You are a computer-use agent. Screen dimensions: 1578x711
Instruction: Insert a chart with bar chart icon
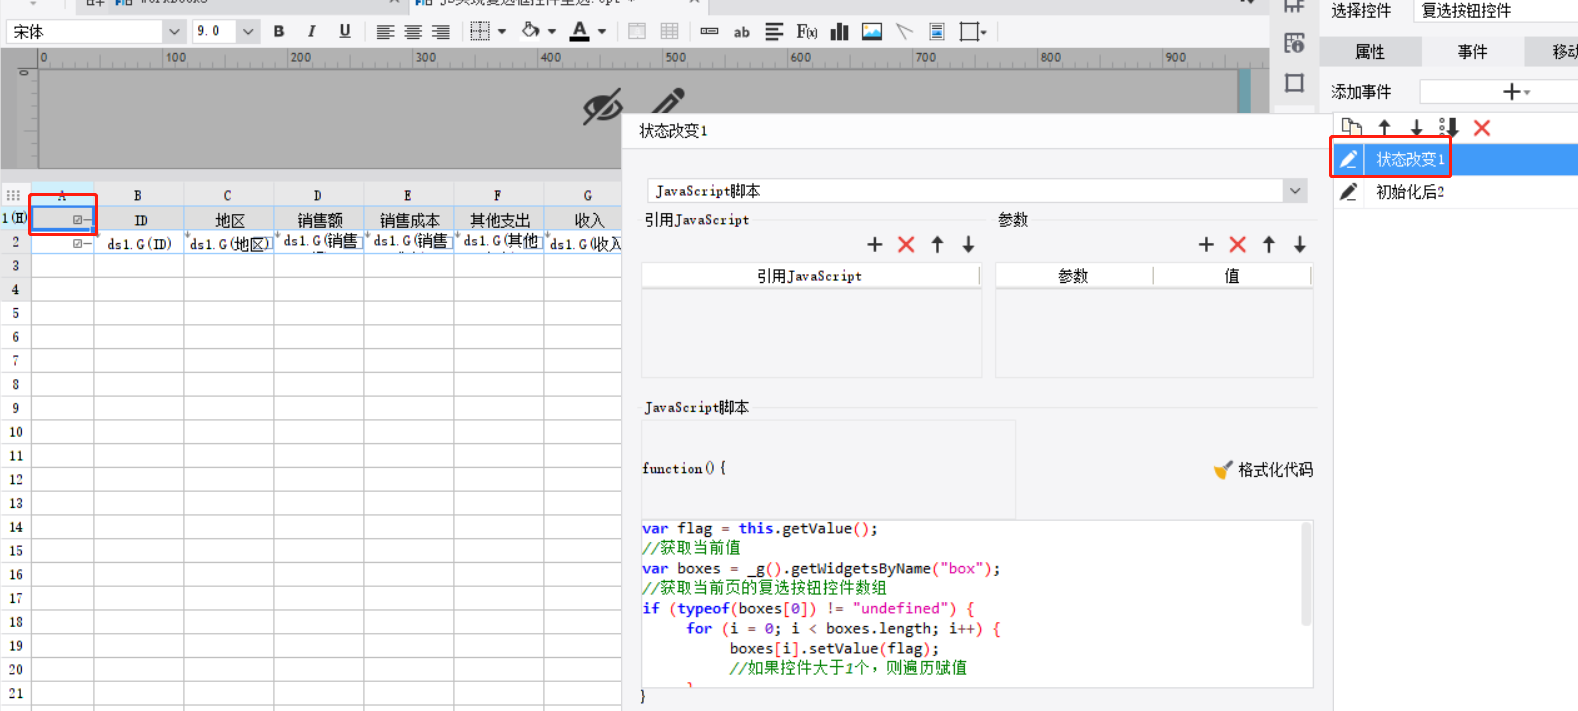[840, 32]
